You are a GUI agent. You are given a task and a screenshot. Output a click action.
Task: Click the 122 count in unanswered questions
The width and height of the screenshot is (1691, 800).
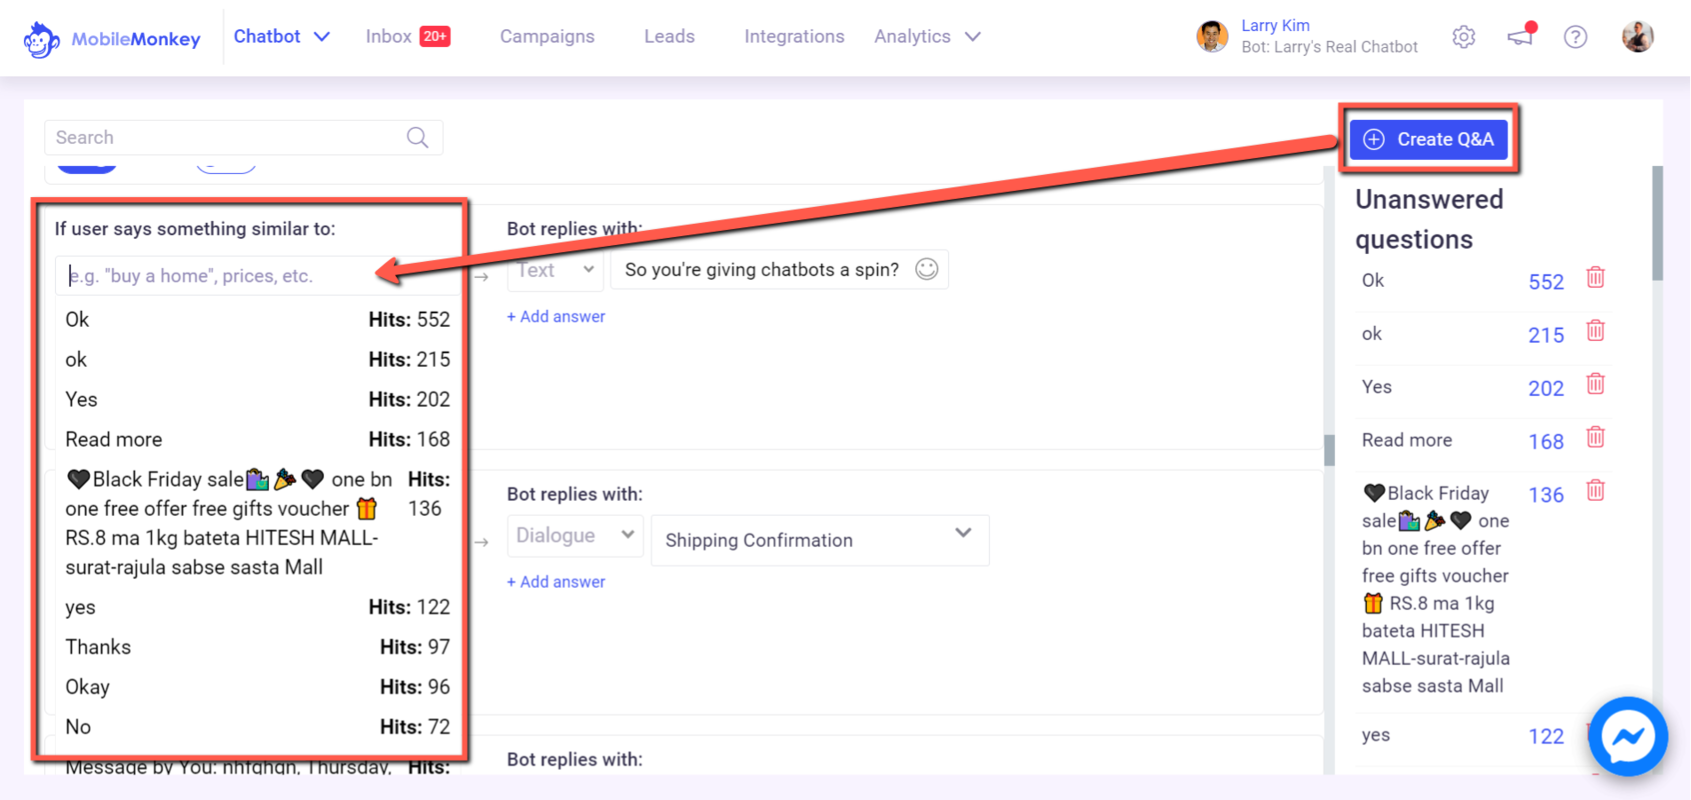(1546, 737)
